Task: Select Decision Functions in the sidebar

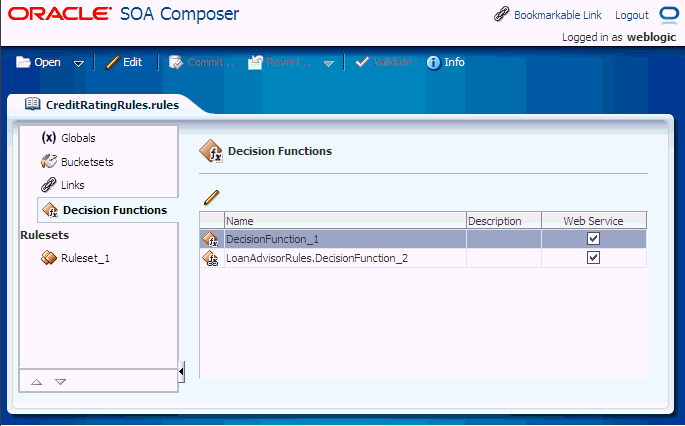Action: point(115,210)
